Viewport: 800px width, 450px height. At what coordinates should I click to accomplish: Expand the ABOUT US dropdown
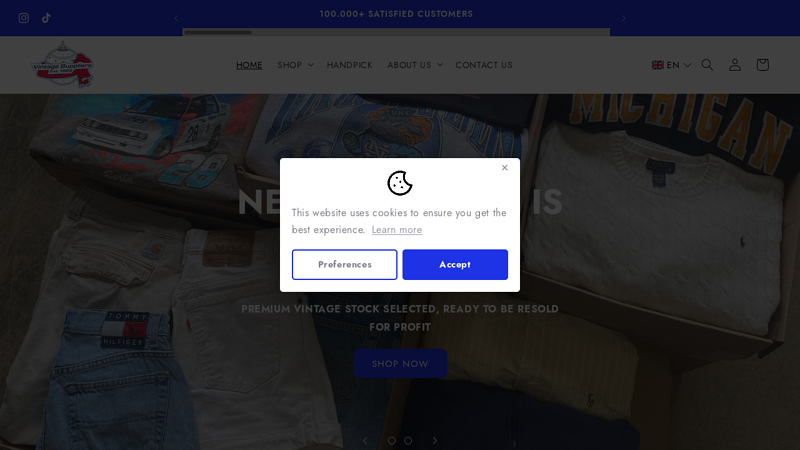click(415, 65)
